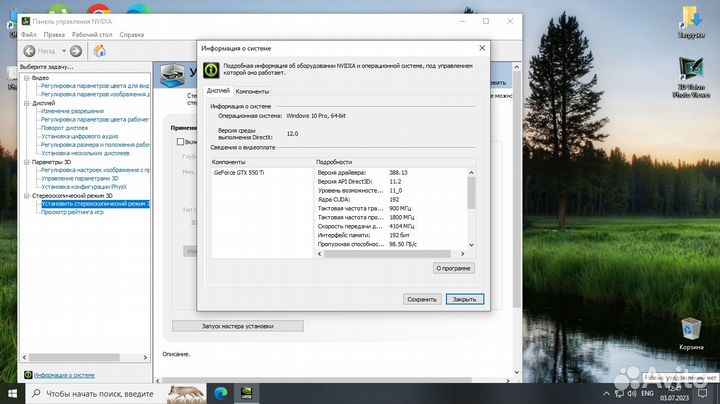Image resolution: width=720 pixels, height=404 pixels.
Task: Open the Справка menu
Action: tap(132, 34)
